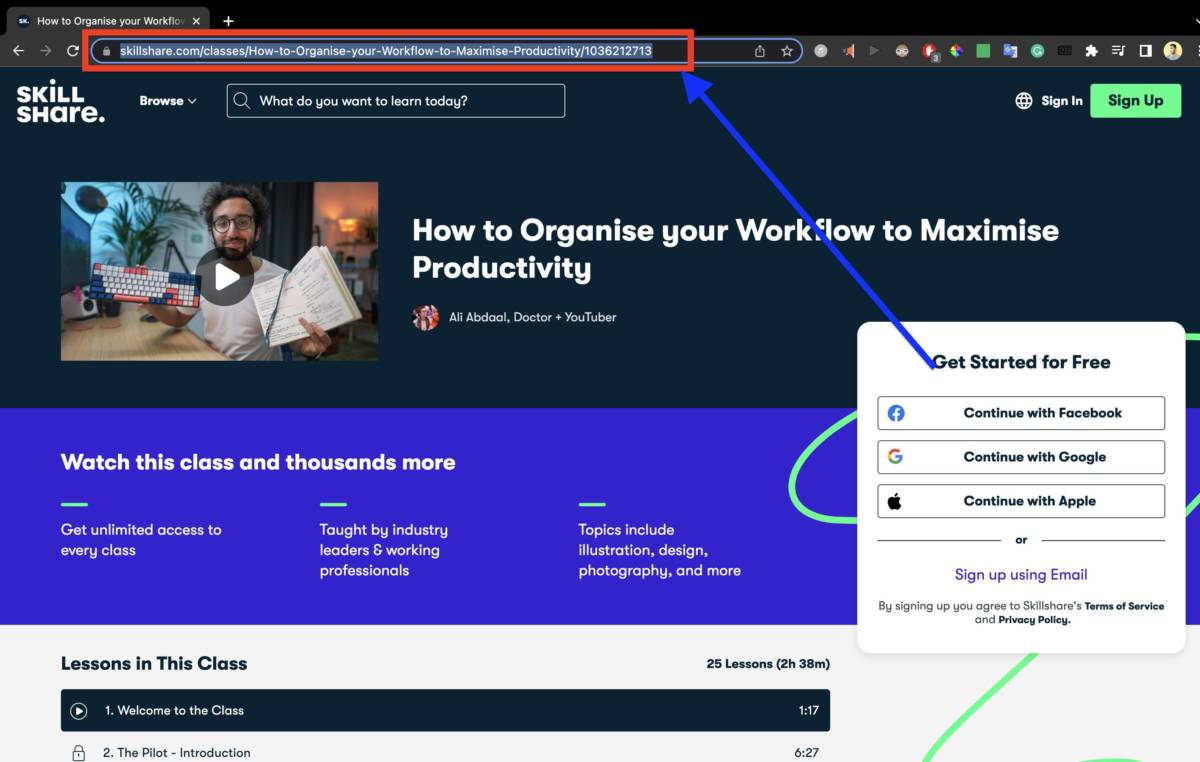The image size is (1200, 762).
Task: Click the Skillshare URL in address bar
Action: pos(386,51)
